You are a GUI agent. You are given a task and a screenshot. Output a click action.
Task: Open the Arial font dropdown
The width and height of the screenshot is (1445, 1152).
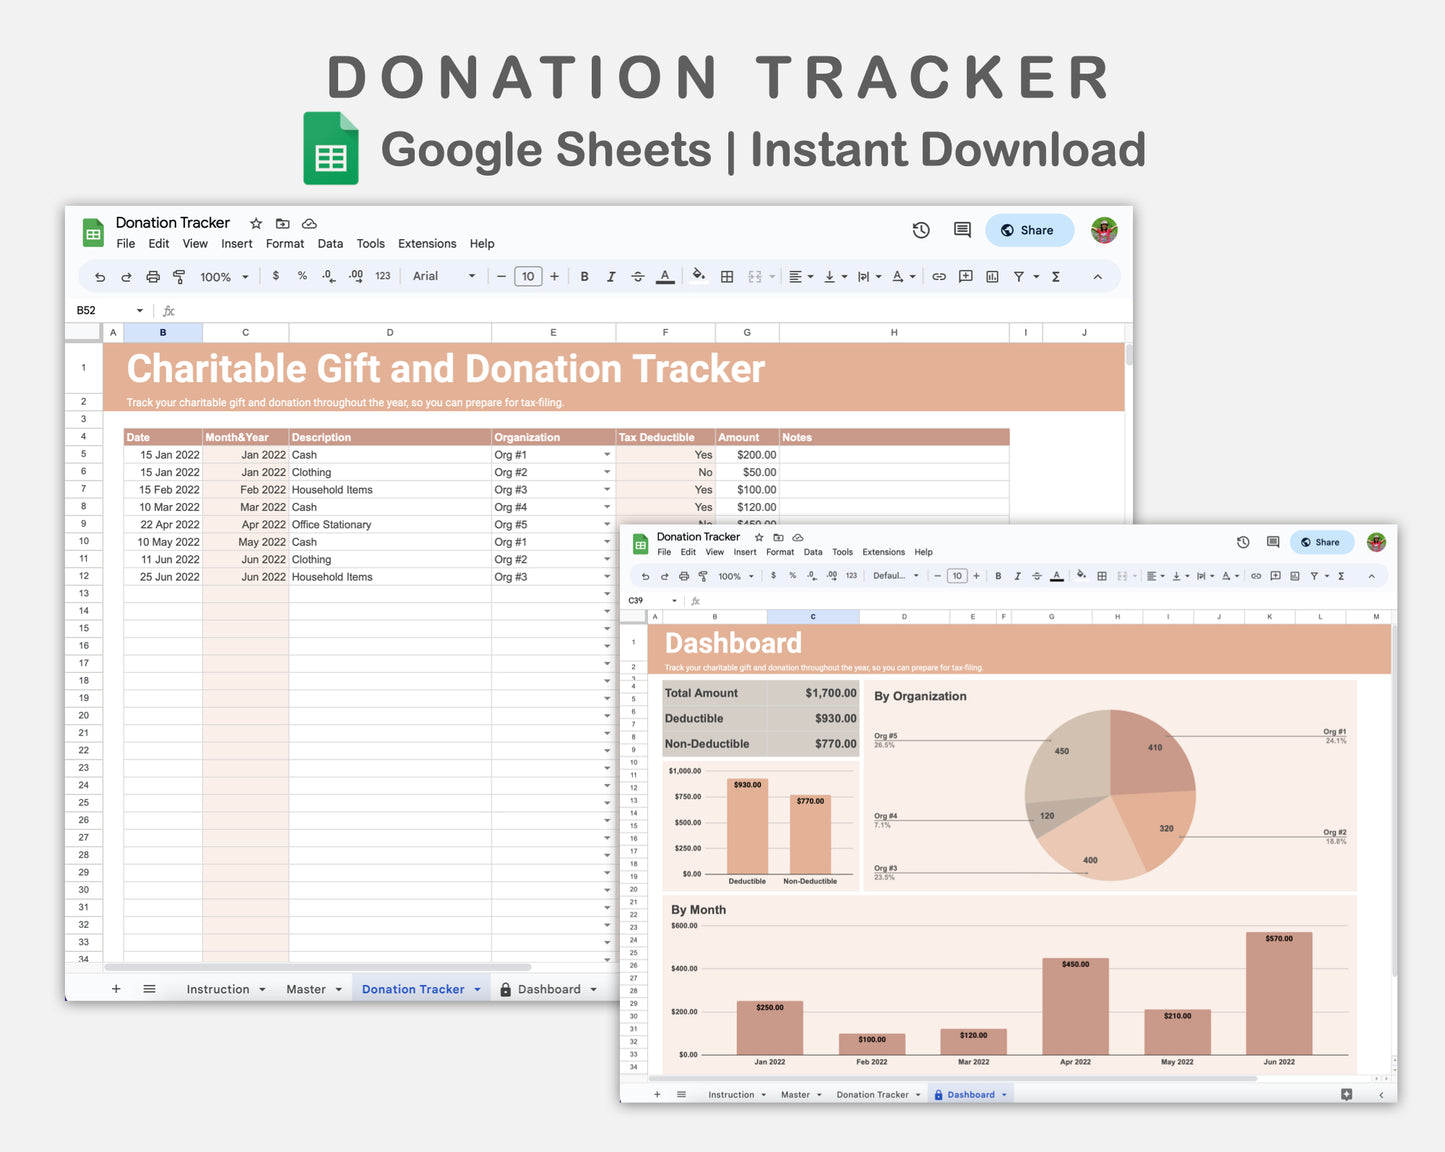pyautogui.click(x=444, y=276)
